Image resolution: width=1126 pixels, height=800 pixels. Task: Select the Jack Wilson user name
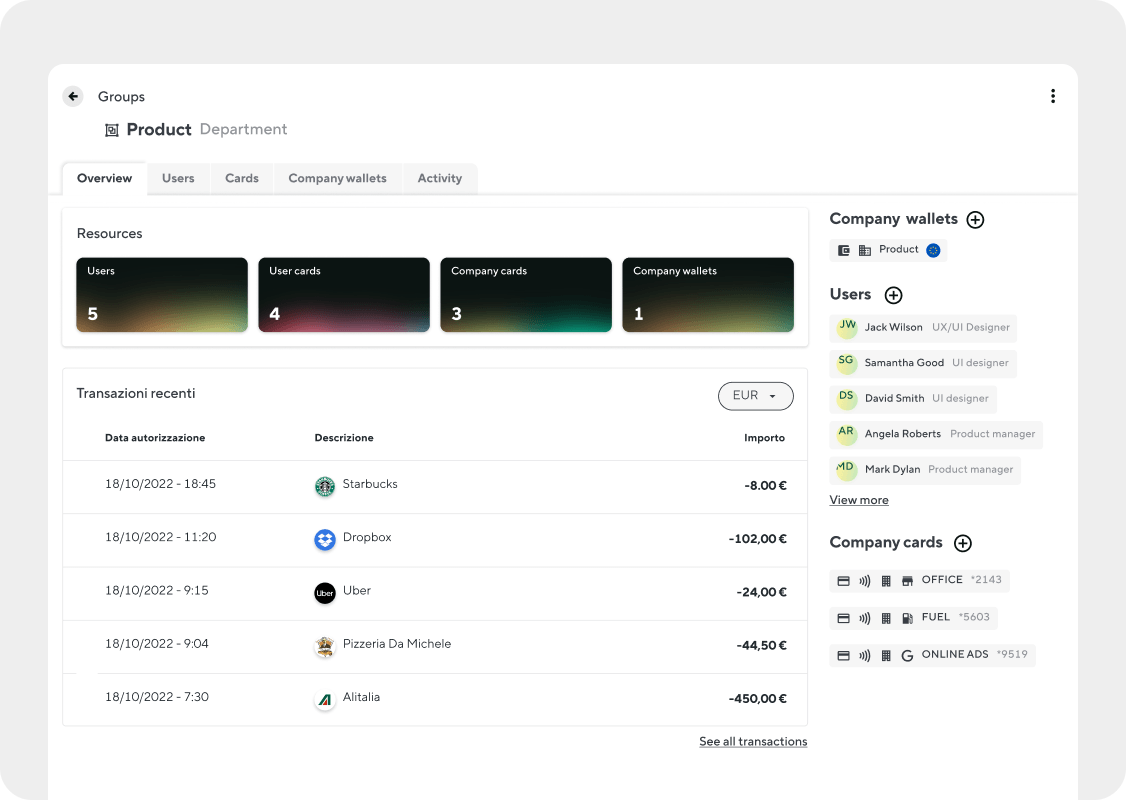893,327
